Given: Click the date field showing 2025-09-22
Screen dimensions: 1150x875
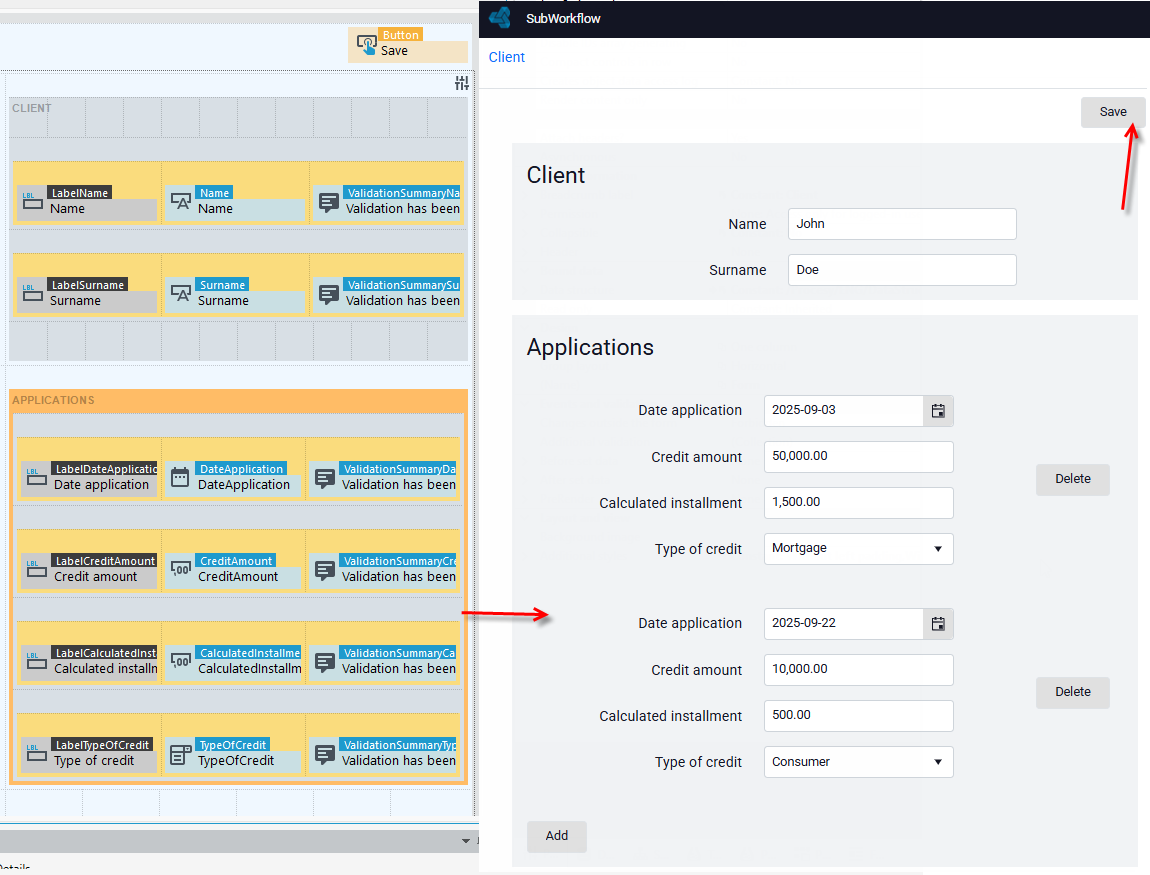Looking at the screenshot, I should pos(843,623).
